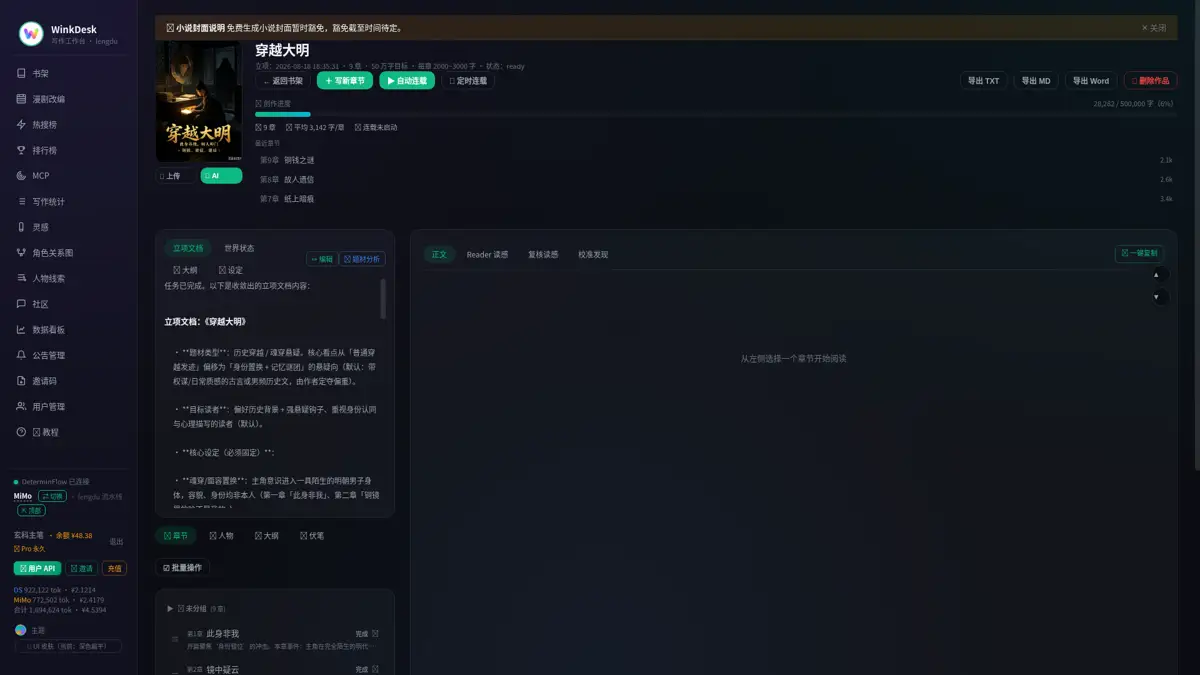Click the 数据看板 chart icon
The image size is (1200, 675).
pos(21,330)
